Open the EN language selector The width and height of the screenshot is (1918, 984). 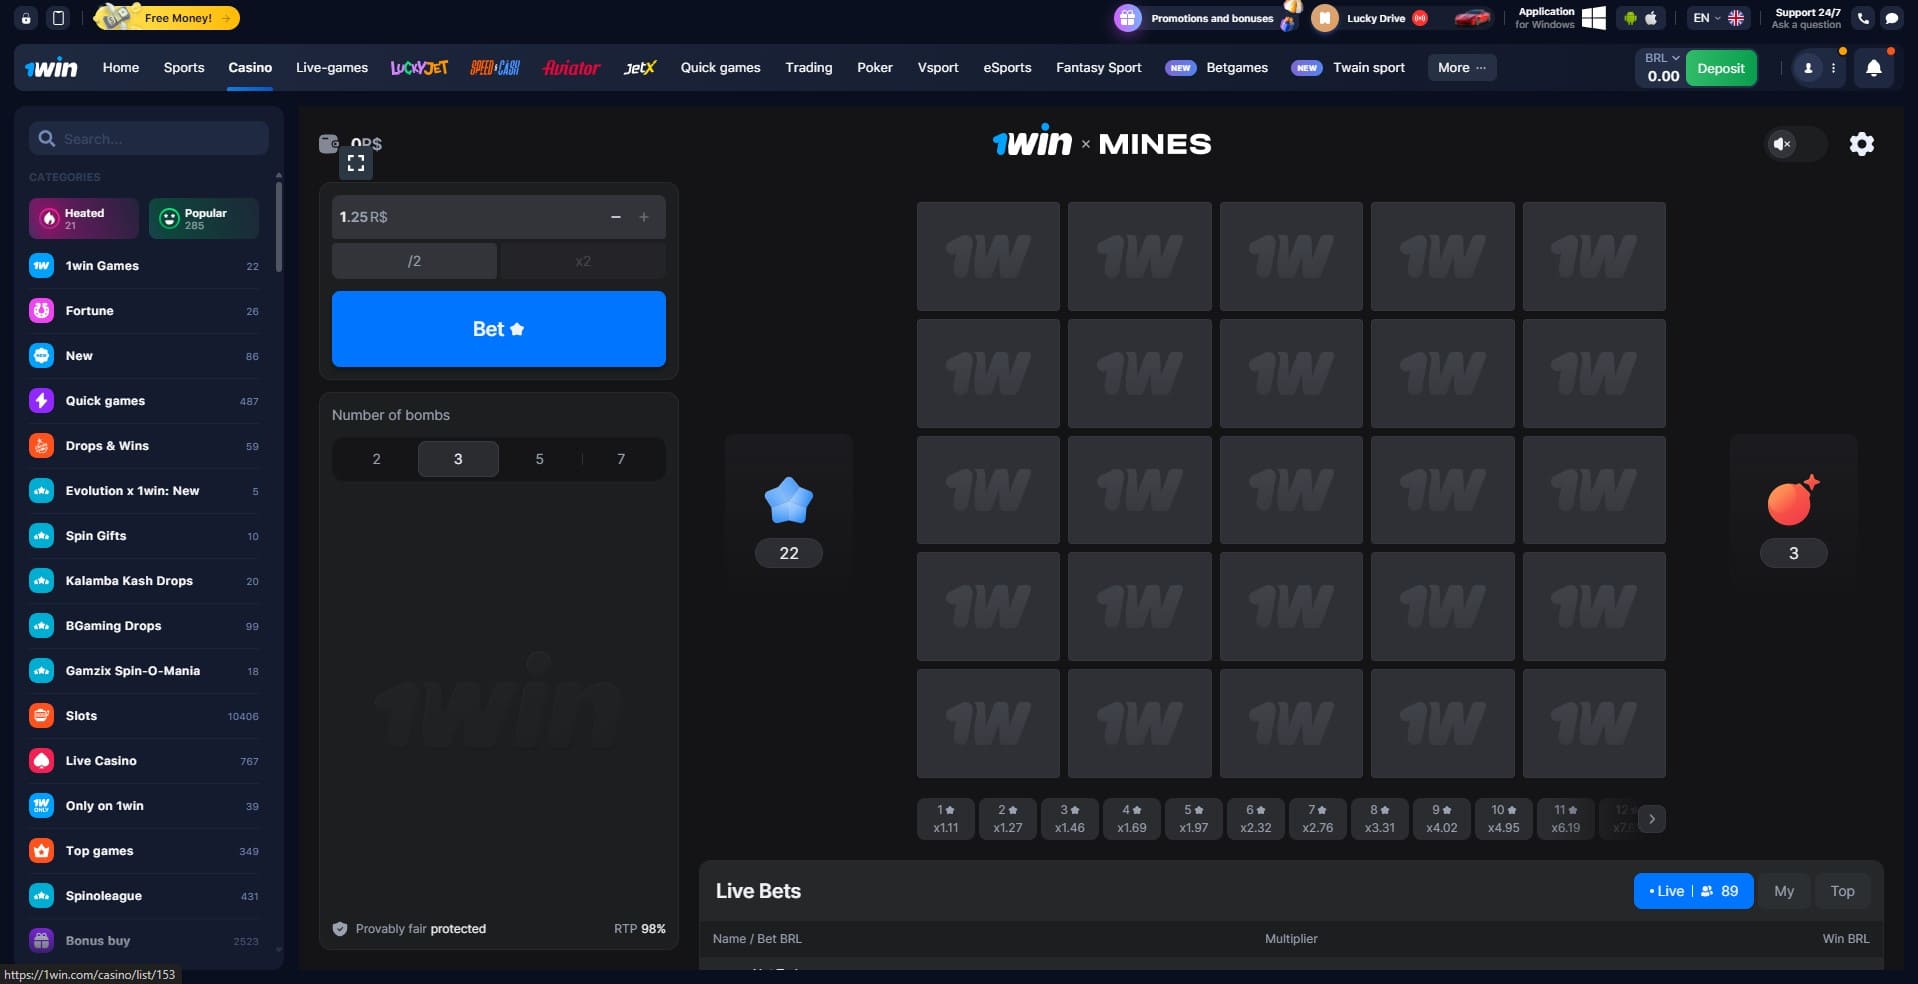(x=1717, y=18)
